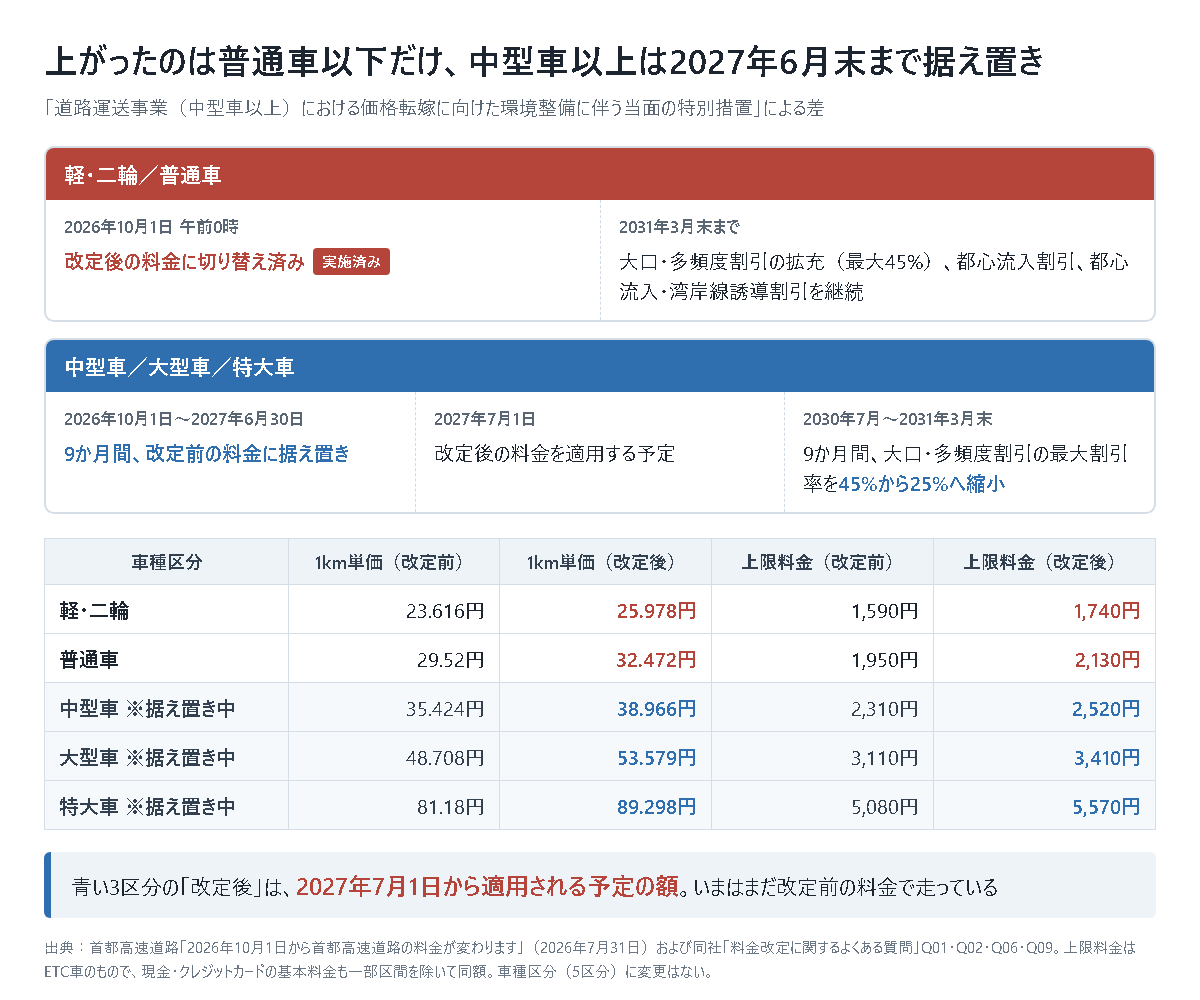The image size is (1200, 1000).
Task: Click the 実施済み badge
Action: (x=351, y=262)
